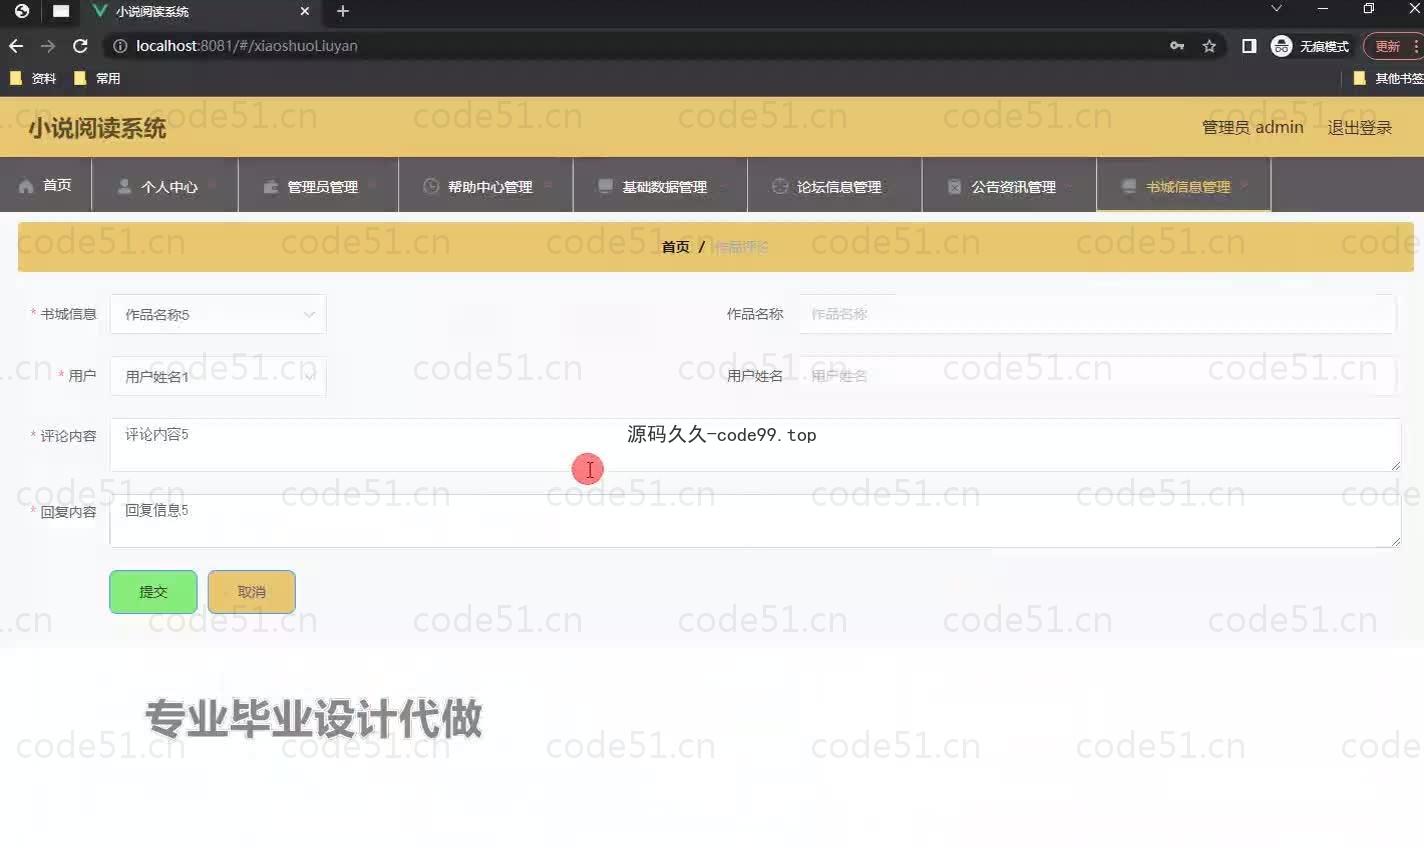Open the tab search chevron in title bar
This screenshot has height=848, width=1424.
point(1276,9)
